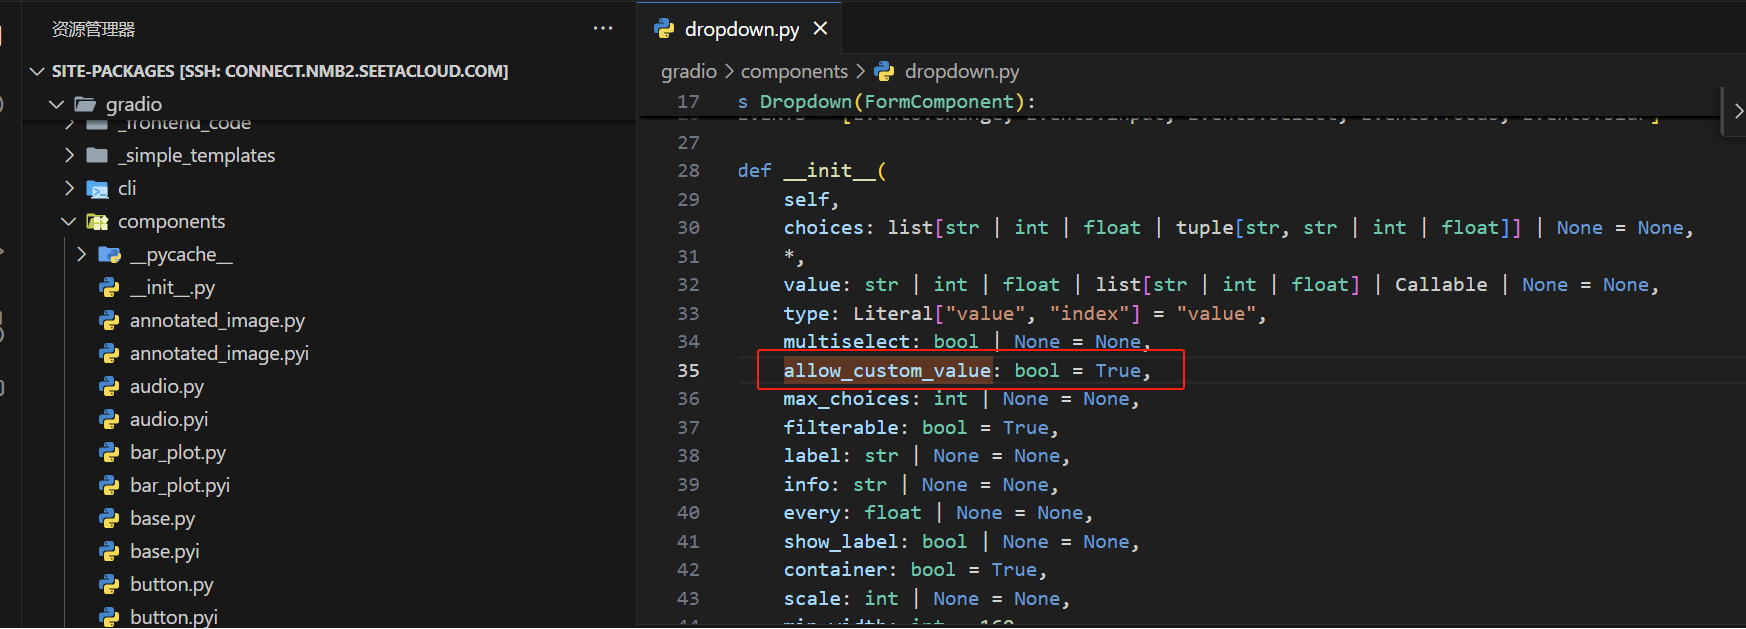Click max_choices parameter on line 36
Image resolution: width=1746 pixels, height=629 pixels.
click(846, 399)
